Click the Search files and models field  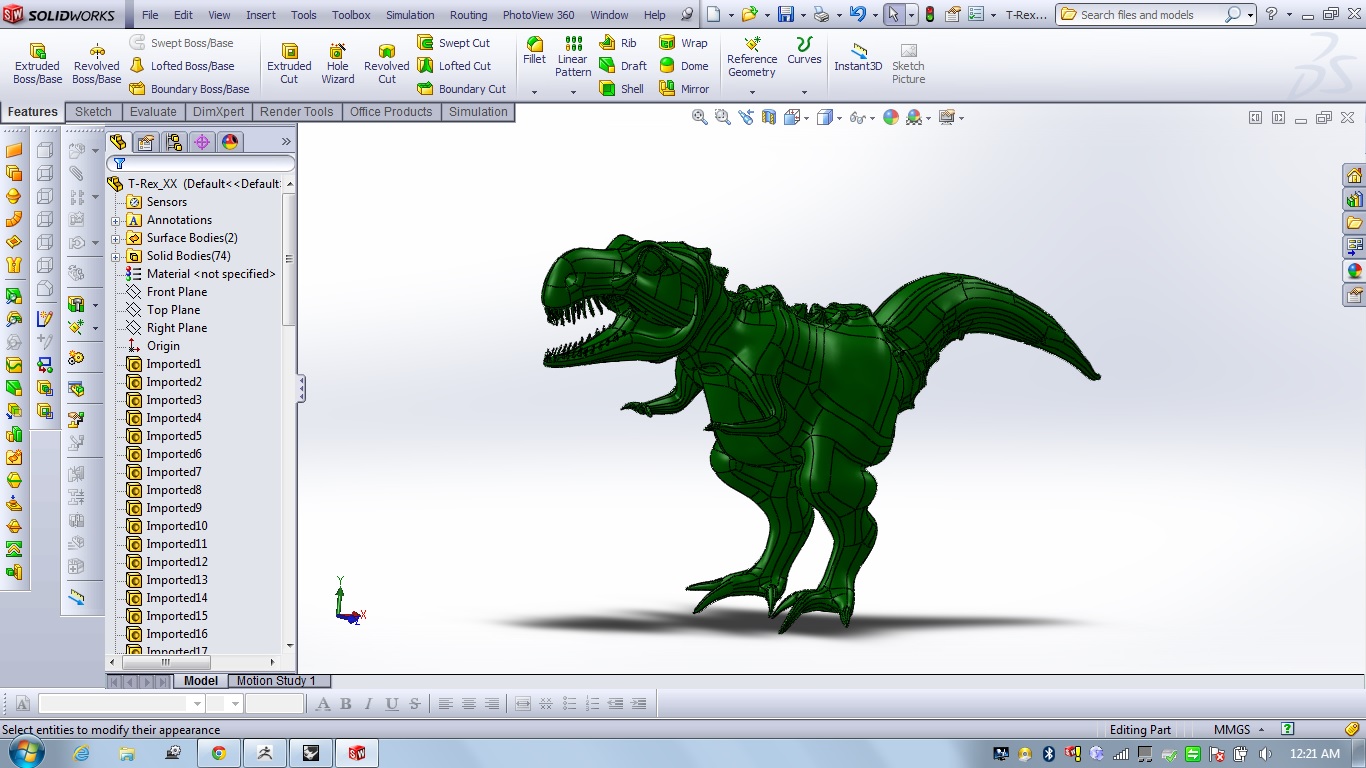click(x=1150, y=15)
